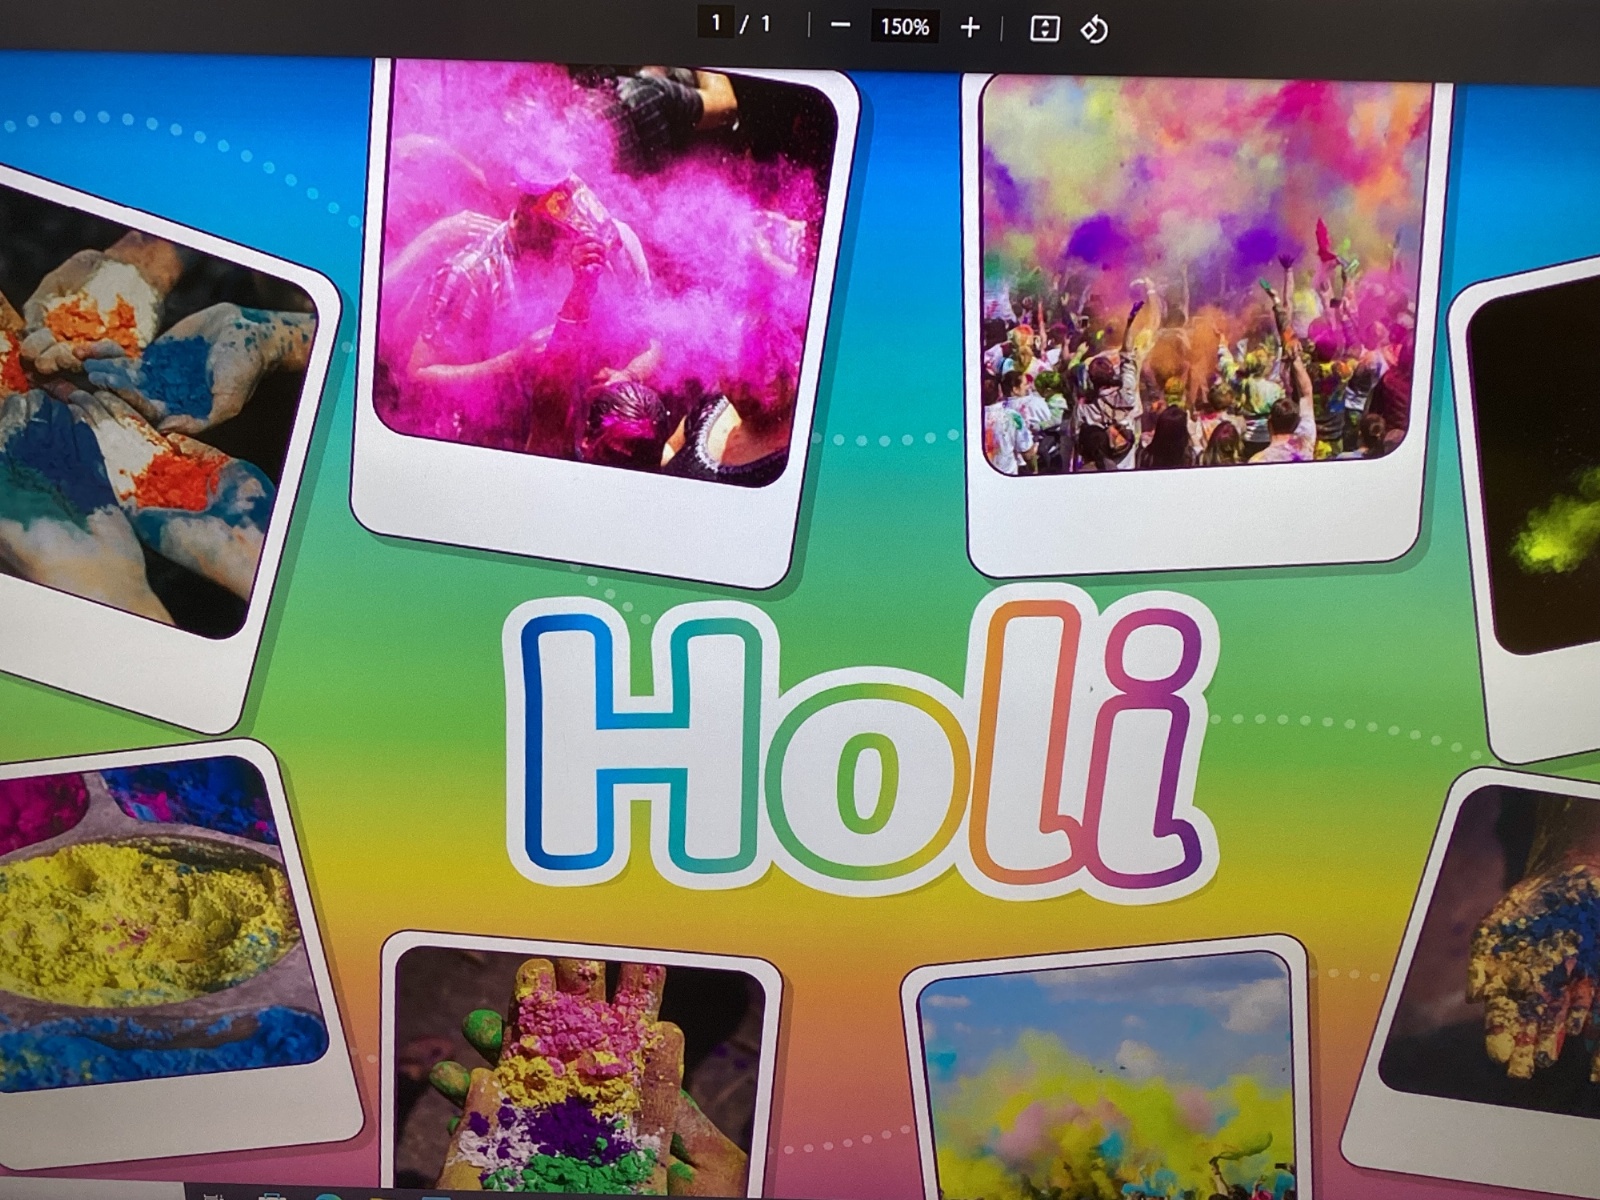Click the zoom out minus button
The height and width of the screenshot is (1200, 1600).
coord(840,26)
